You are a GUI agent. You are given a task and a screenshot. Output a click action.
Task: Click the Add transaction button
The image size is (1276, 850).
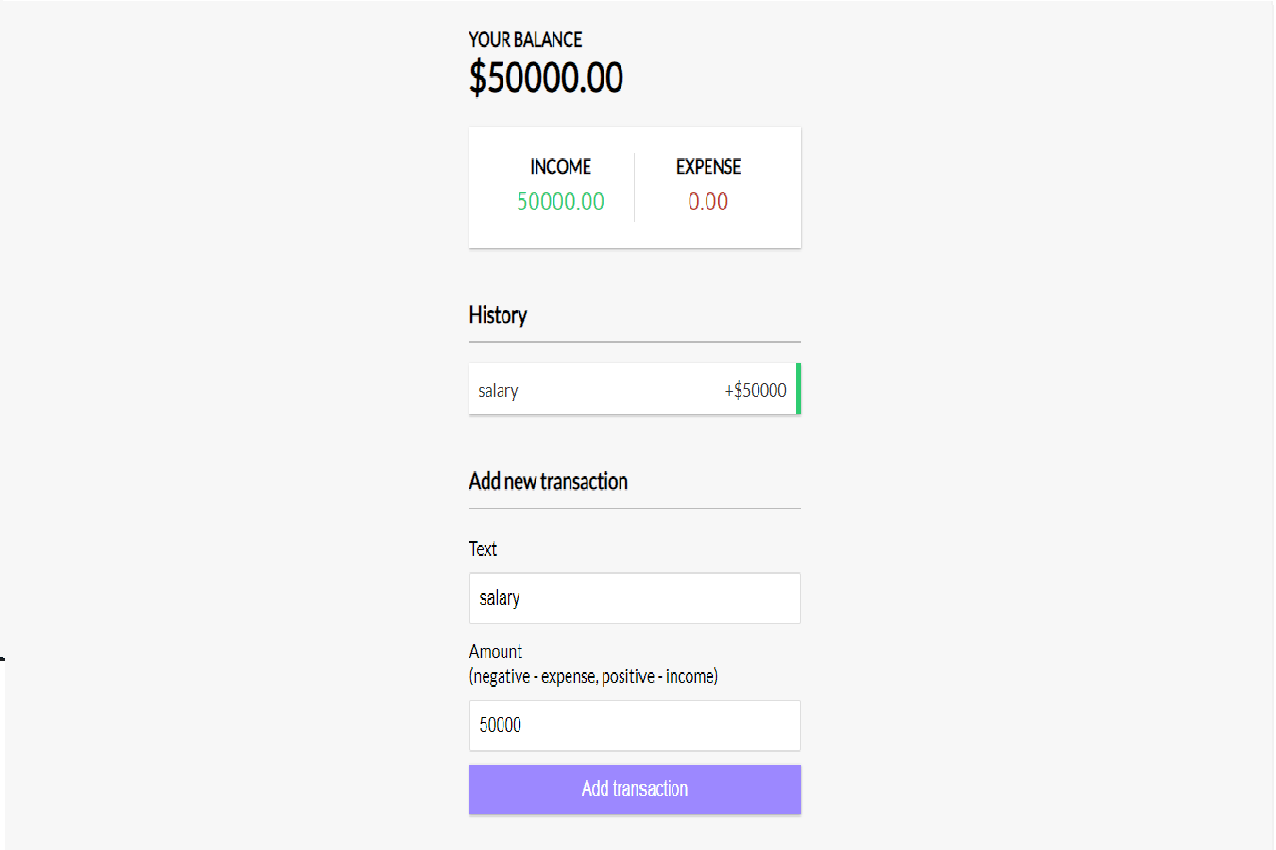[x=634, y=789]
